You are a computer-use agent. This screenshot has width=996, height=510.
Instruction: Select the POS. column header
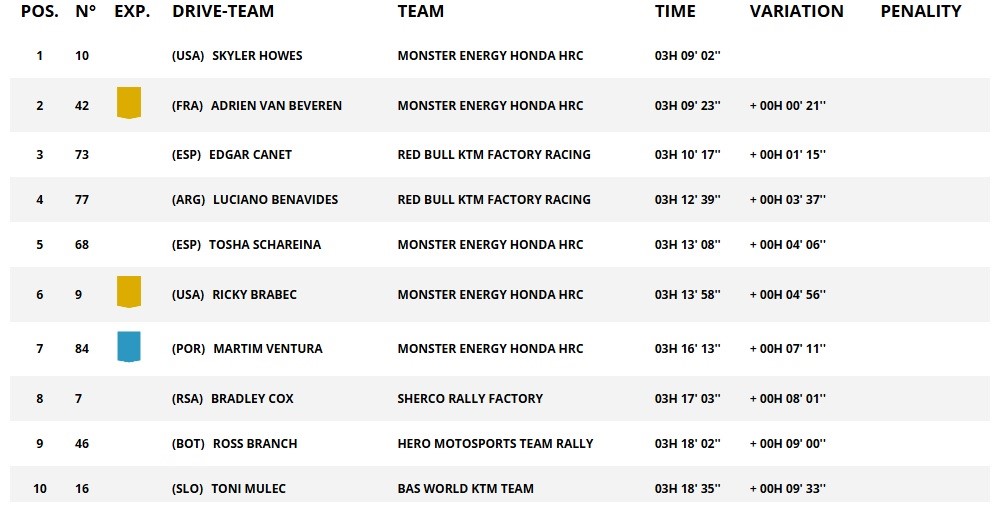click(x=39, y=12)
